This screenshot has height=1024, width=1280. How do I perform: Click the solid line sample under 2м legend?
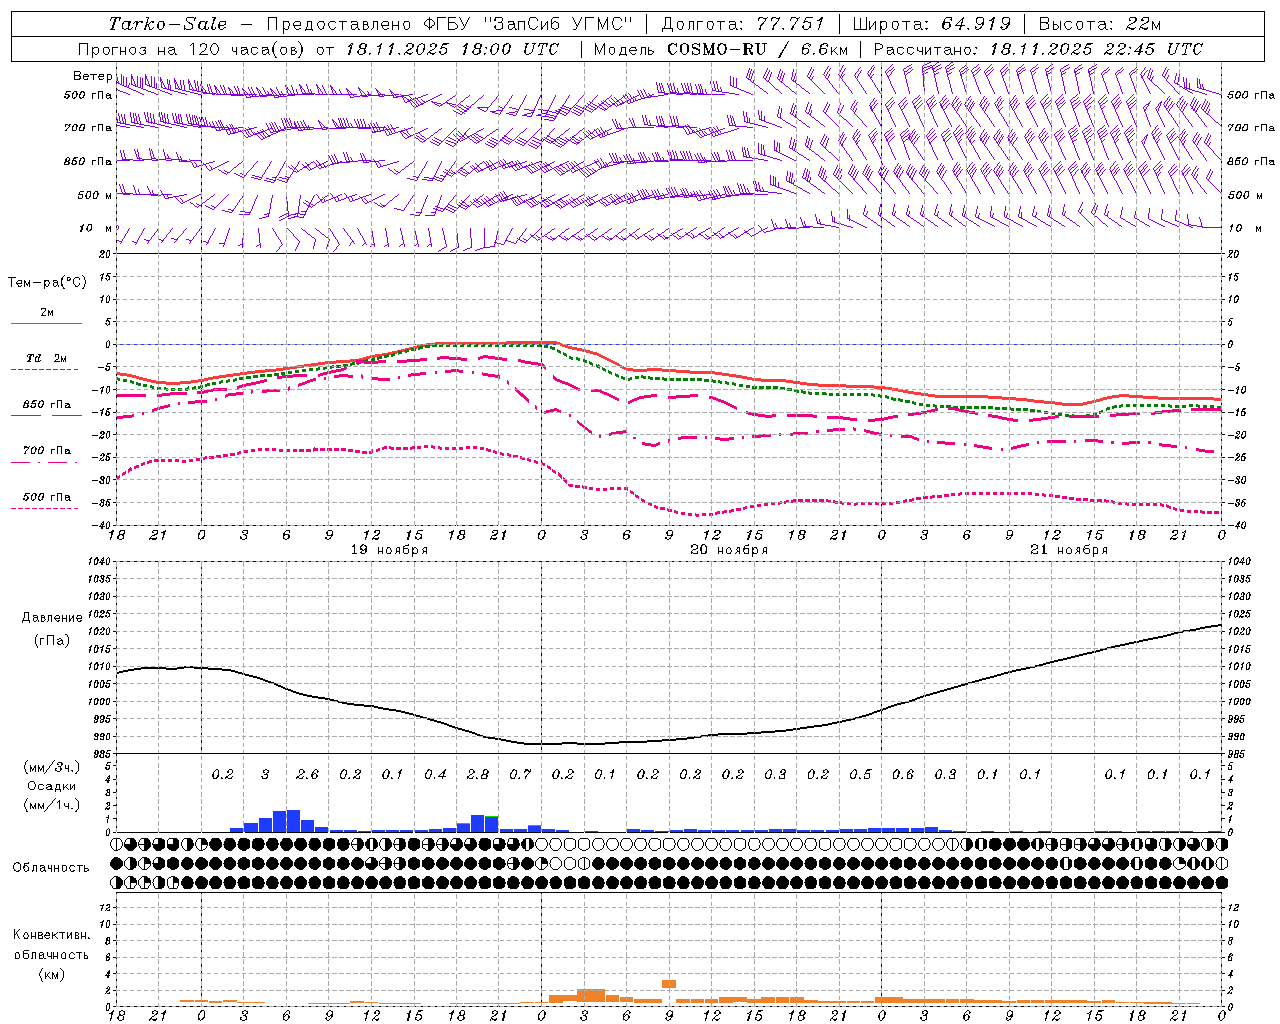(46, 324)
